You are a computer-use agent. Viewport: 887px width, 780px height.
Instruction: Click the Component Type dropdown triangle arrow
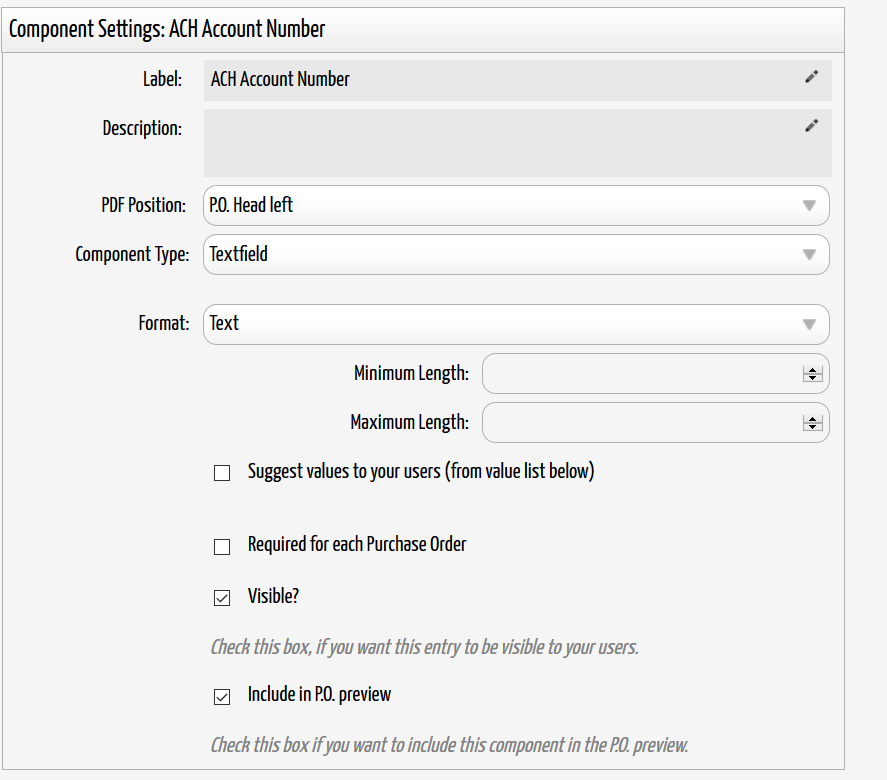(x=810, y=255)
